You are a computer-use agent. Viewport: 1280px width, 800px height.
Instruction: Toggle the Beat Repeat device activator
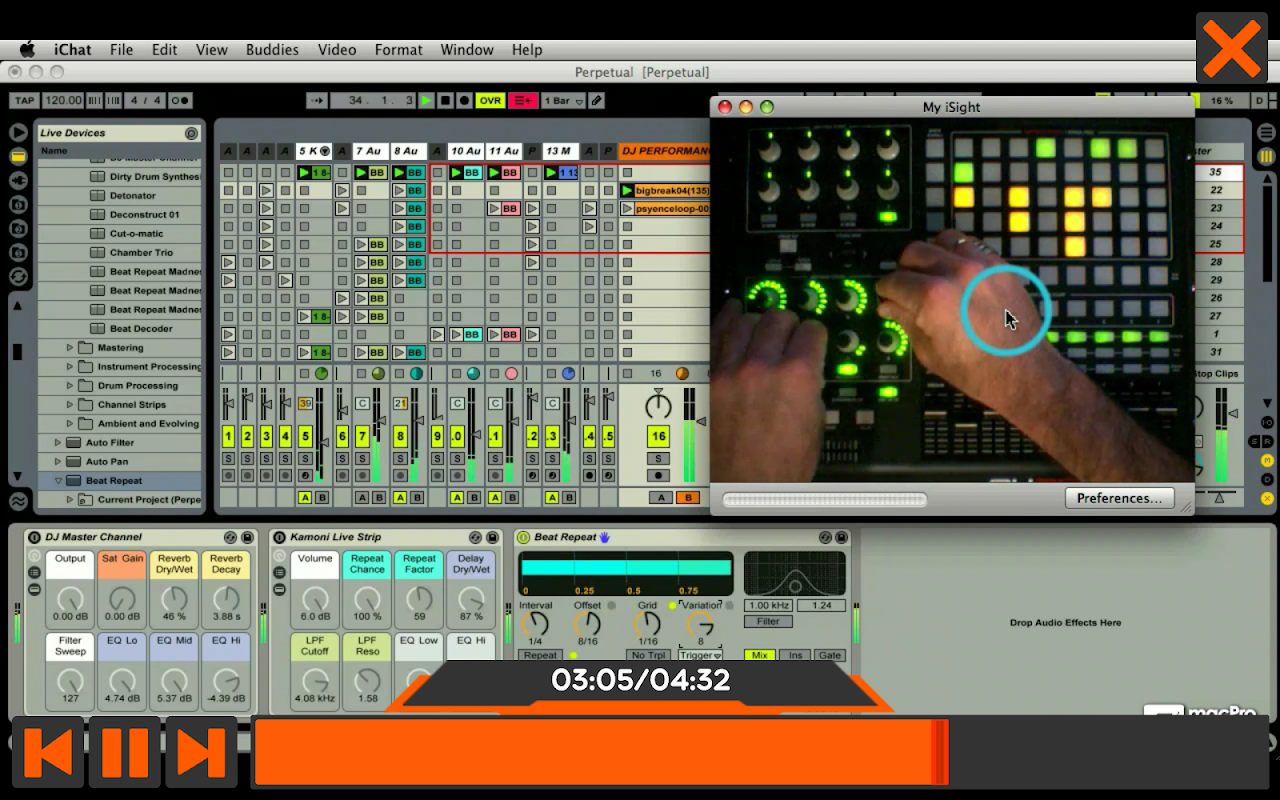coord(523,537)
